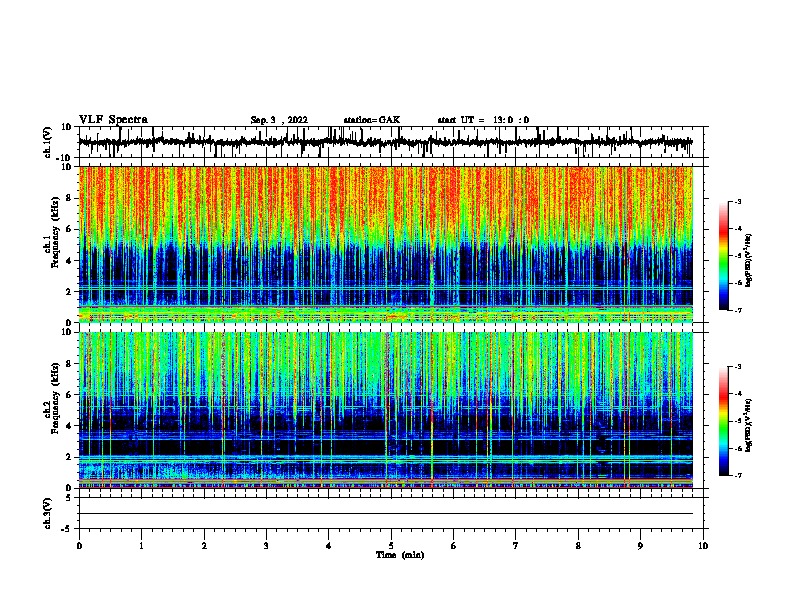The height and width of the screenshot is (612, 792).
Task: Click the "-5" tick on ch.3(V) axis
Action: 68,529
